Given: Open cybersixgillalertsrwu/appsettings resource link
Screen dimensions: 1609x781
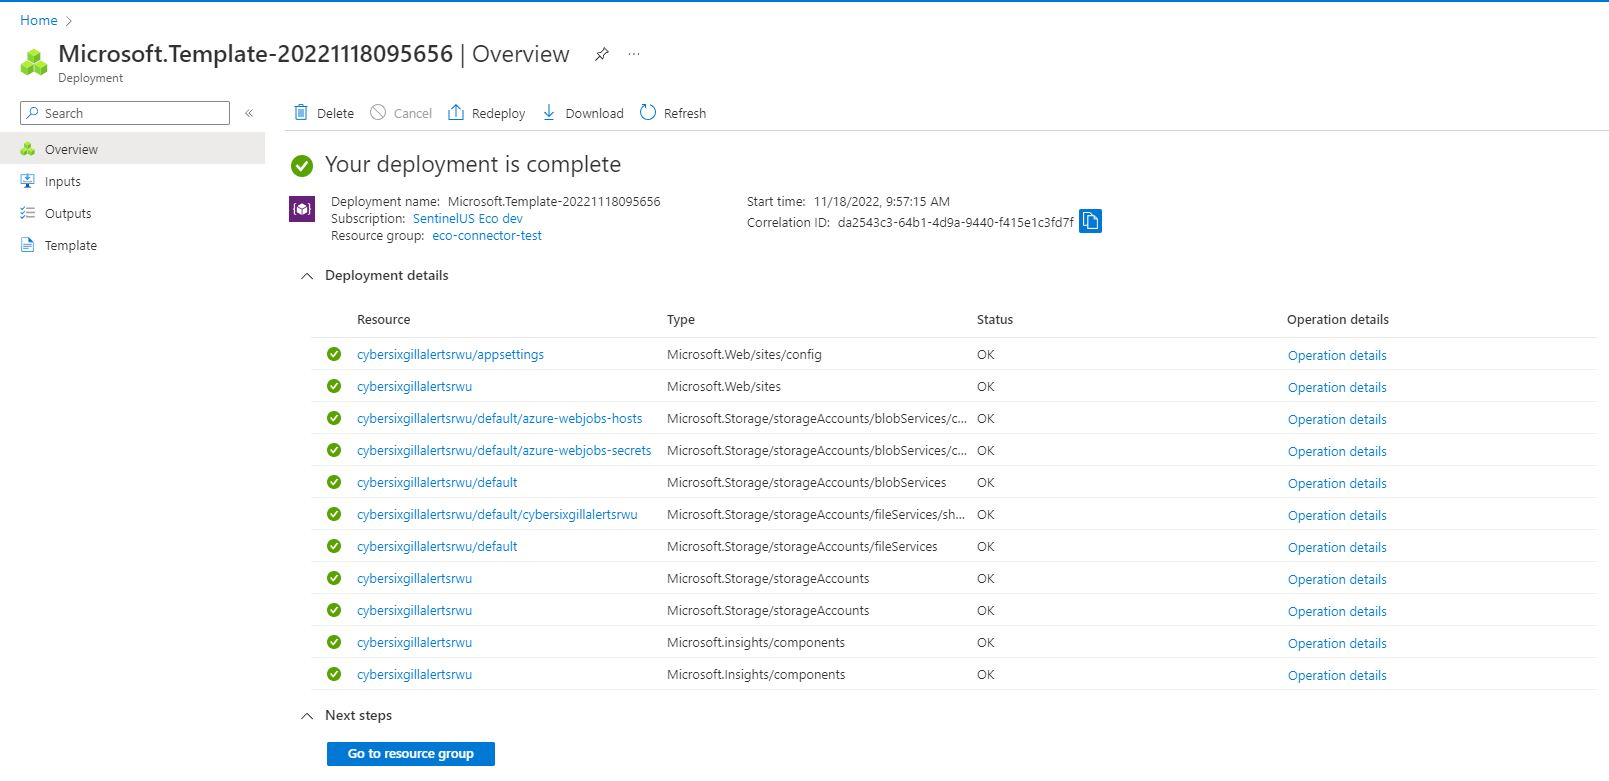Looking at the screenshot, I should point(450,354).
